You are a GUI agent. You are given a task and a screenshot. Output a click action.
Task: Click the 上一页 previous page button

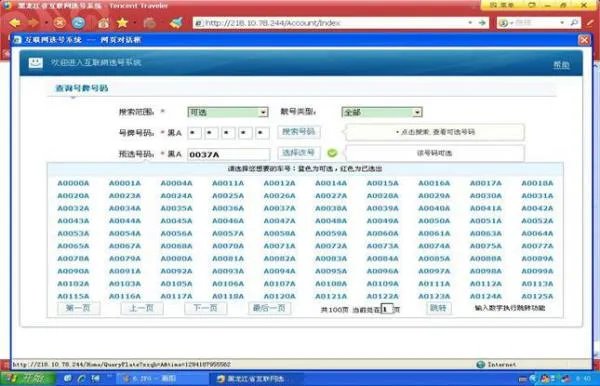point(142,308)
